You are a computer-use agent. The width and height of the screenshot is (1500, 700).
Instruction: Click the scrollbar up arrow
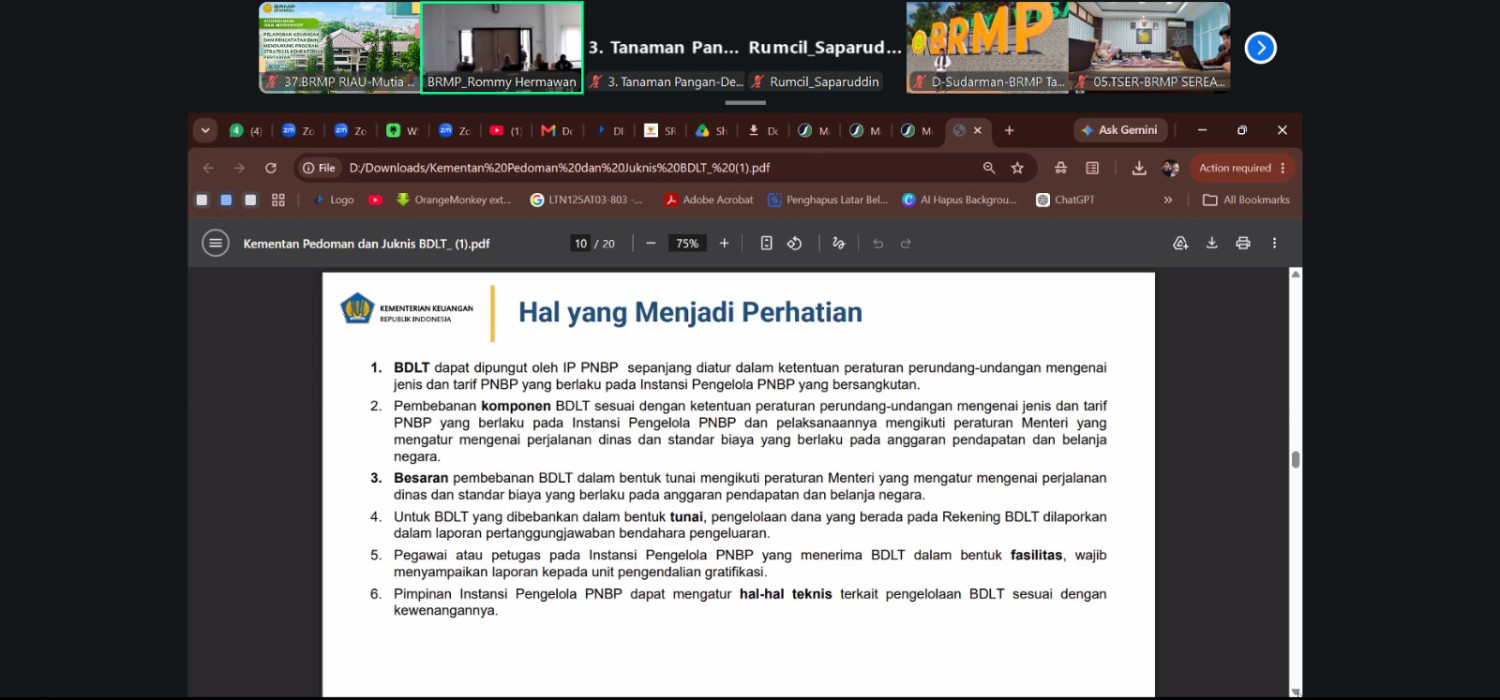coord(1296,274)
